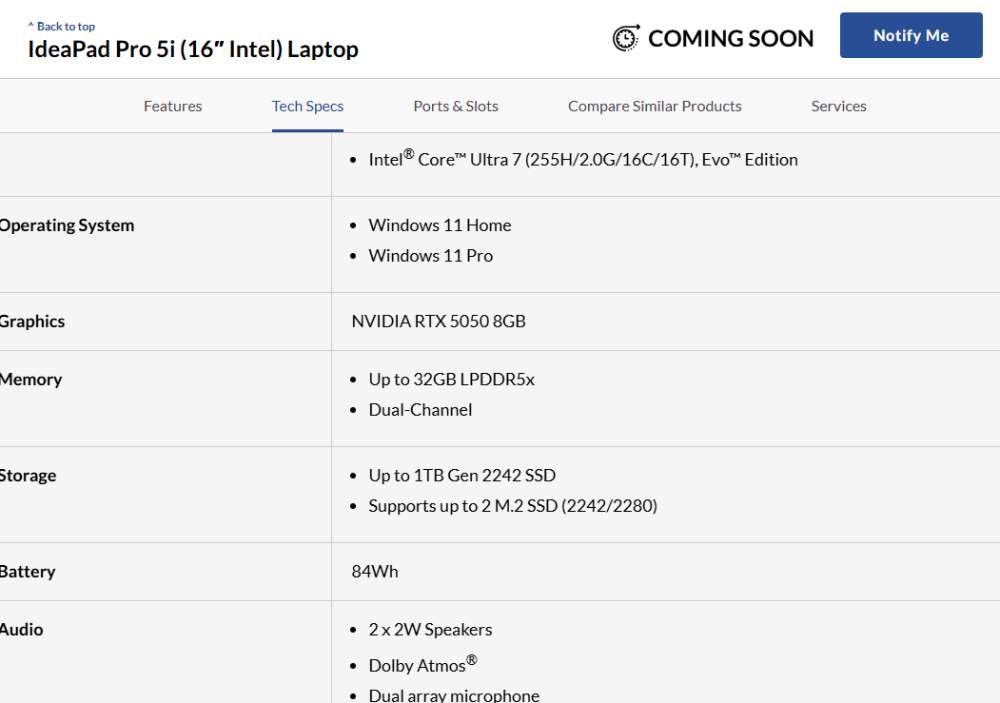Click the Graphics row label
Viewport: 1000px width, 703px height.
pyautogui.click(x=33, y=321)
